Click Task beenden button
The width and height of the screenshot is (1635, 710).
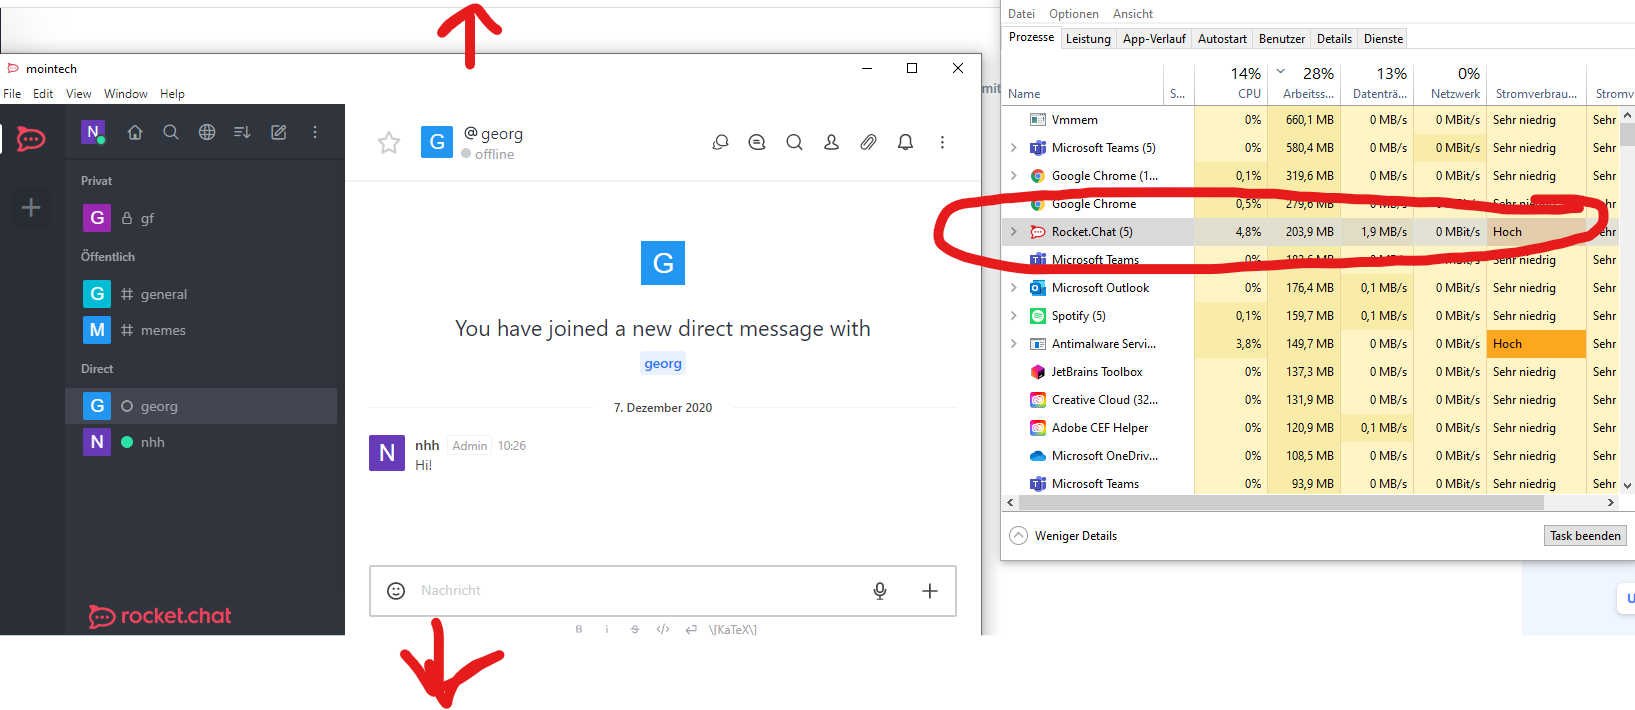(1585, 536)
